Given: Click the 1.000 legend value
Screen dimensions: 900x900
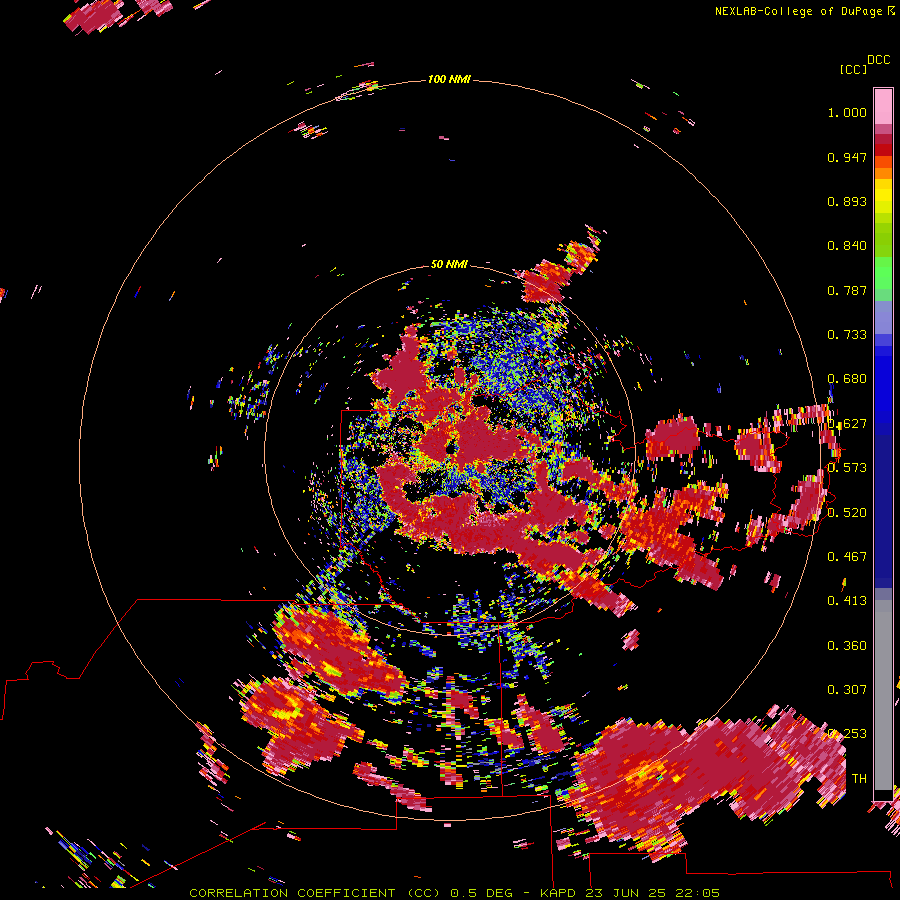Looking at the screenshot, I should tap(847, 112).
